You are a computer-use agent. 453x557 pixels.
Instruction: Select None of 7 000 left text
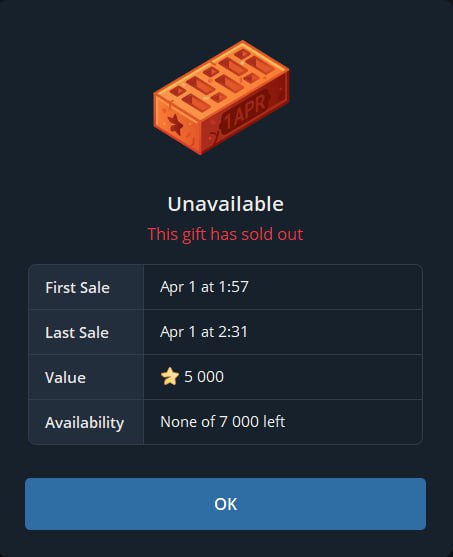click(x=223, y=422)
